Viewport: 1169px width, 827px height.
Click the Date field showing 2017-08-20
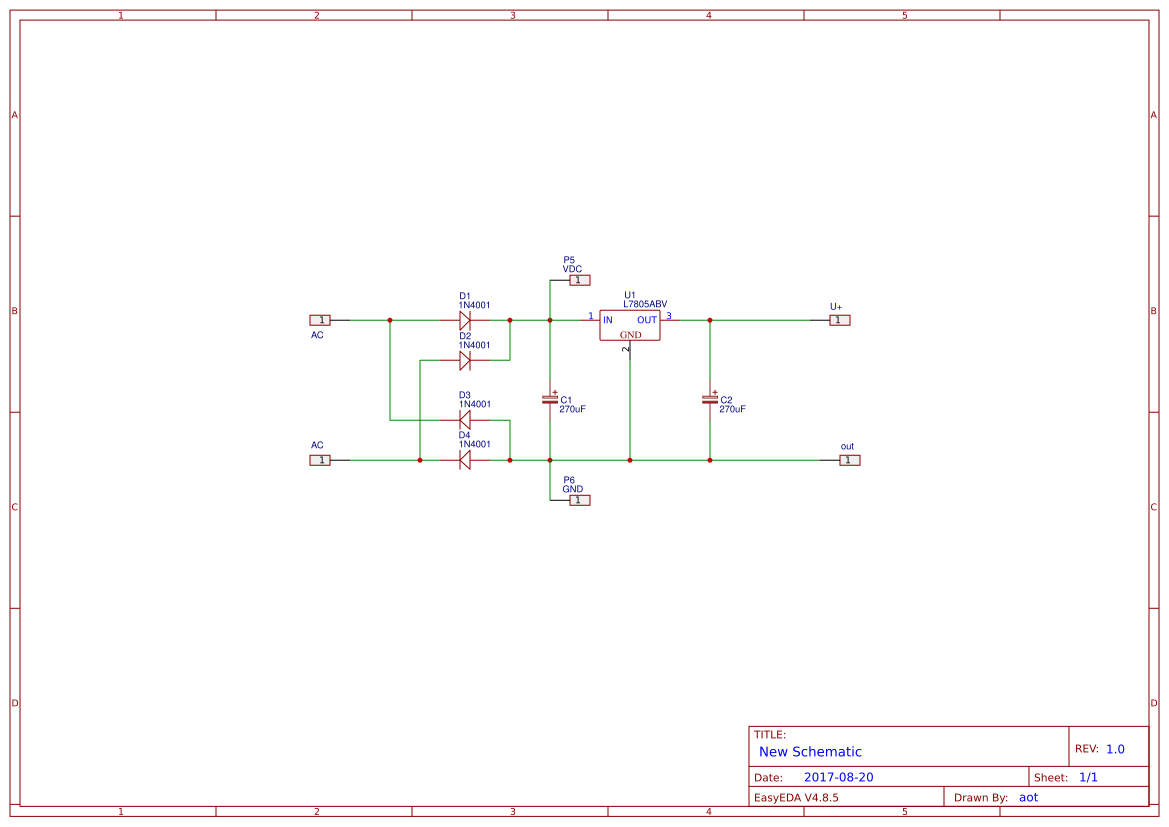point(837,776)
